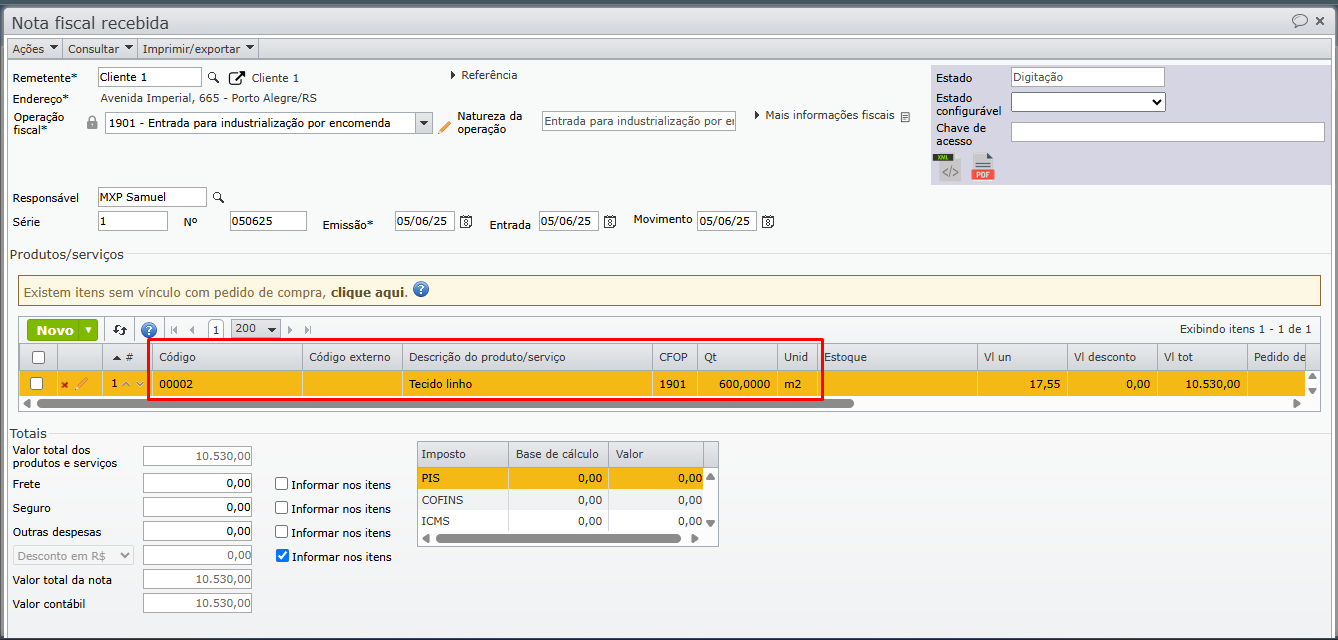Select the COFINS tax row
This screenshot has height=640, width=1338.
point(561,500)
